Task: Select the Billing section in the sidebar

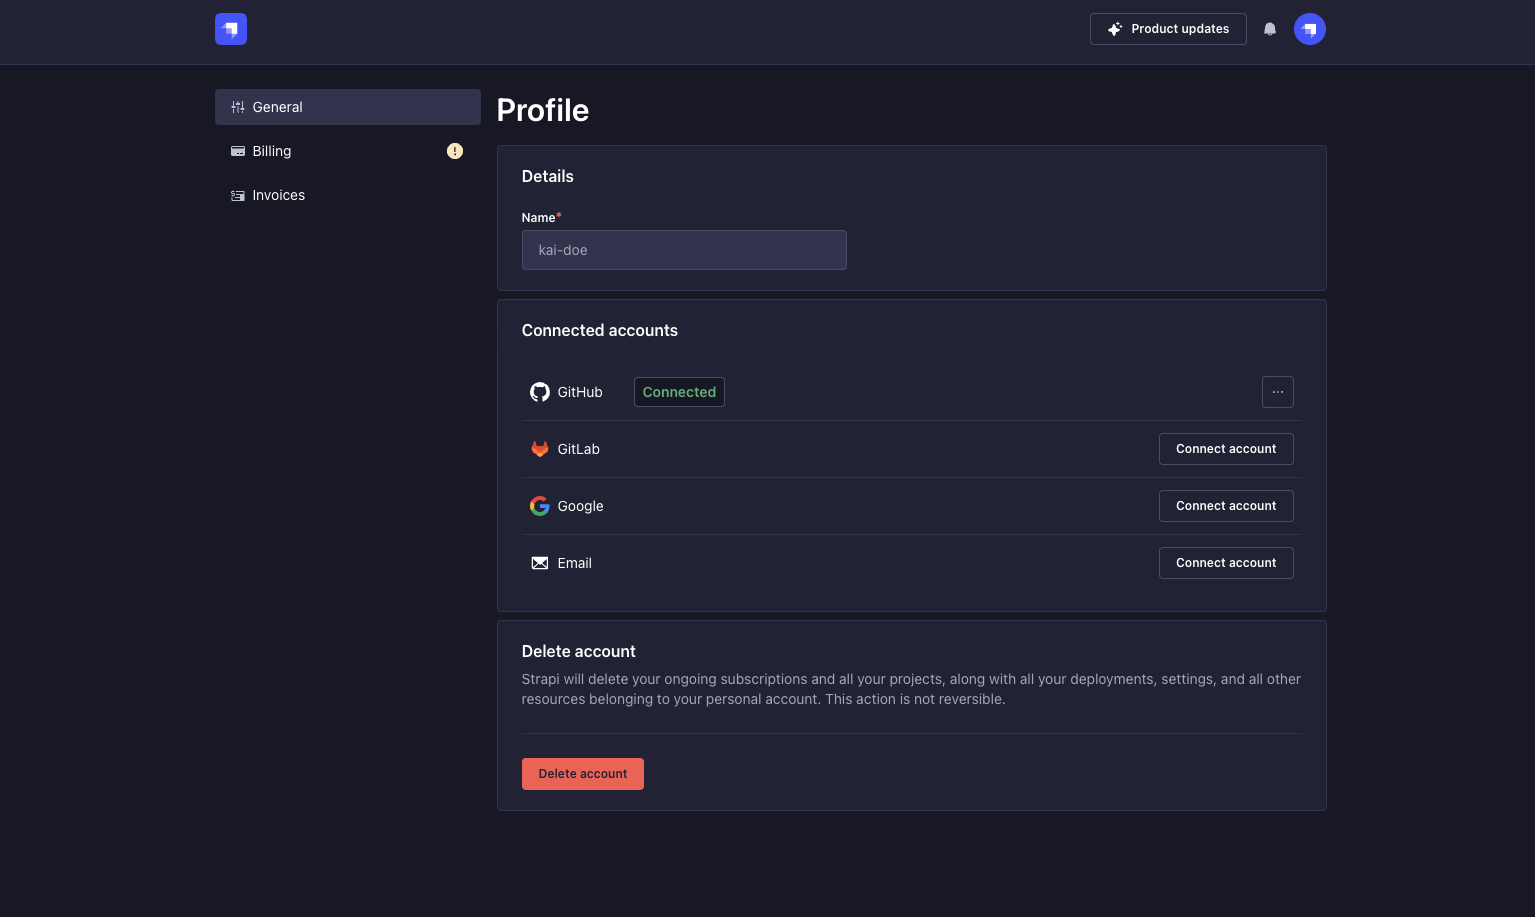Action: tap(271, 151)
